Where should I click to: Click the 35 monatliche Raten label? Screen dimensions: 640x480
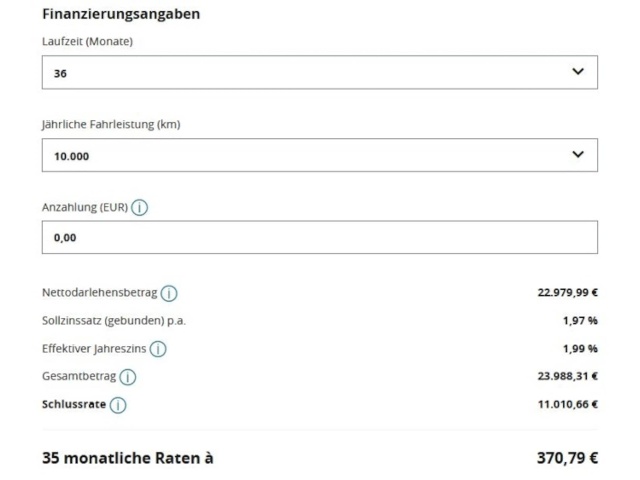[128, 458]
